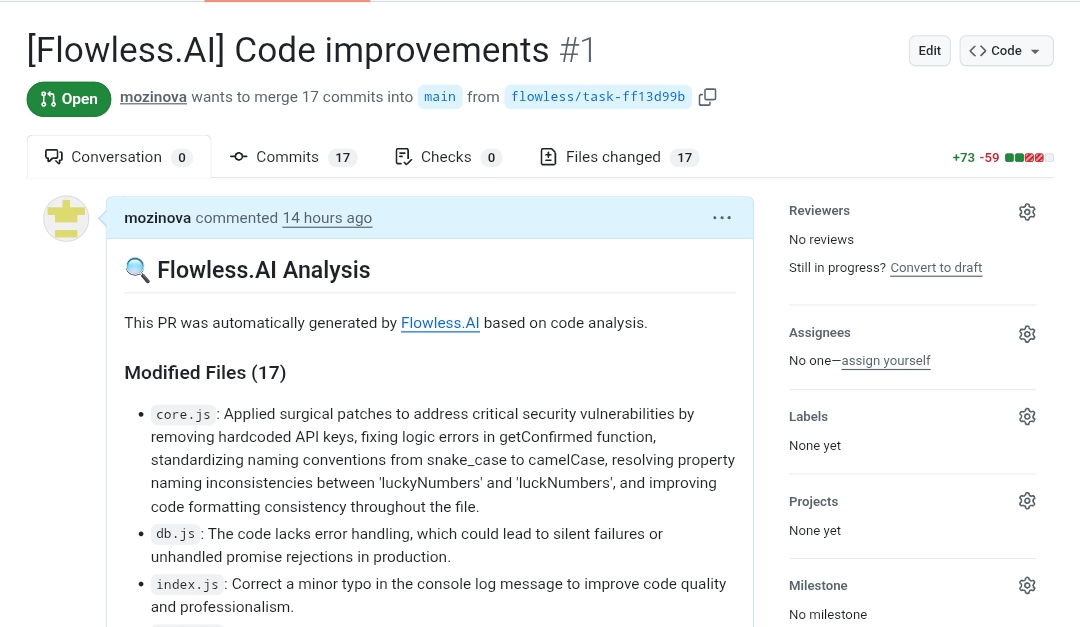Open the Projects settings gear
The height and width of the screenshot is (627, 1080).
(x=1027, y=500)
